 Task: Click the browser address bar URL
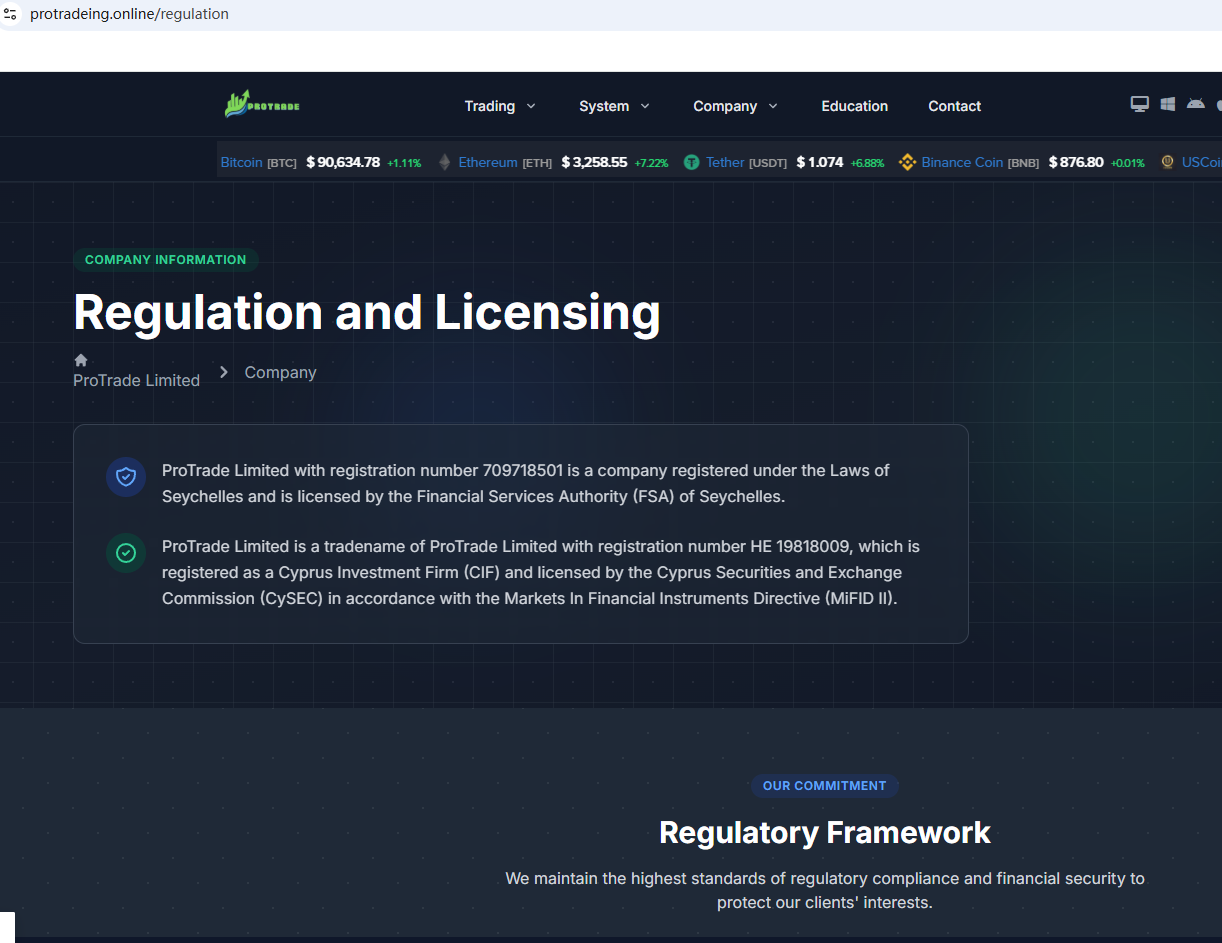click(x=129, y=14)
